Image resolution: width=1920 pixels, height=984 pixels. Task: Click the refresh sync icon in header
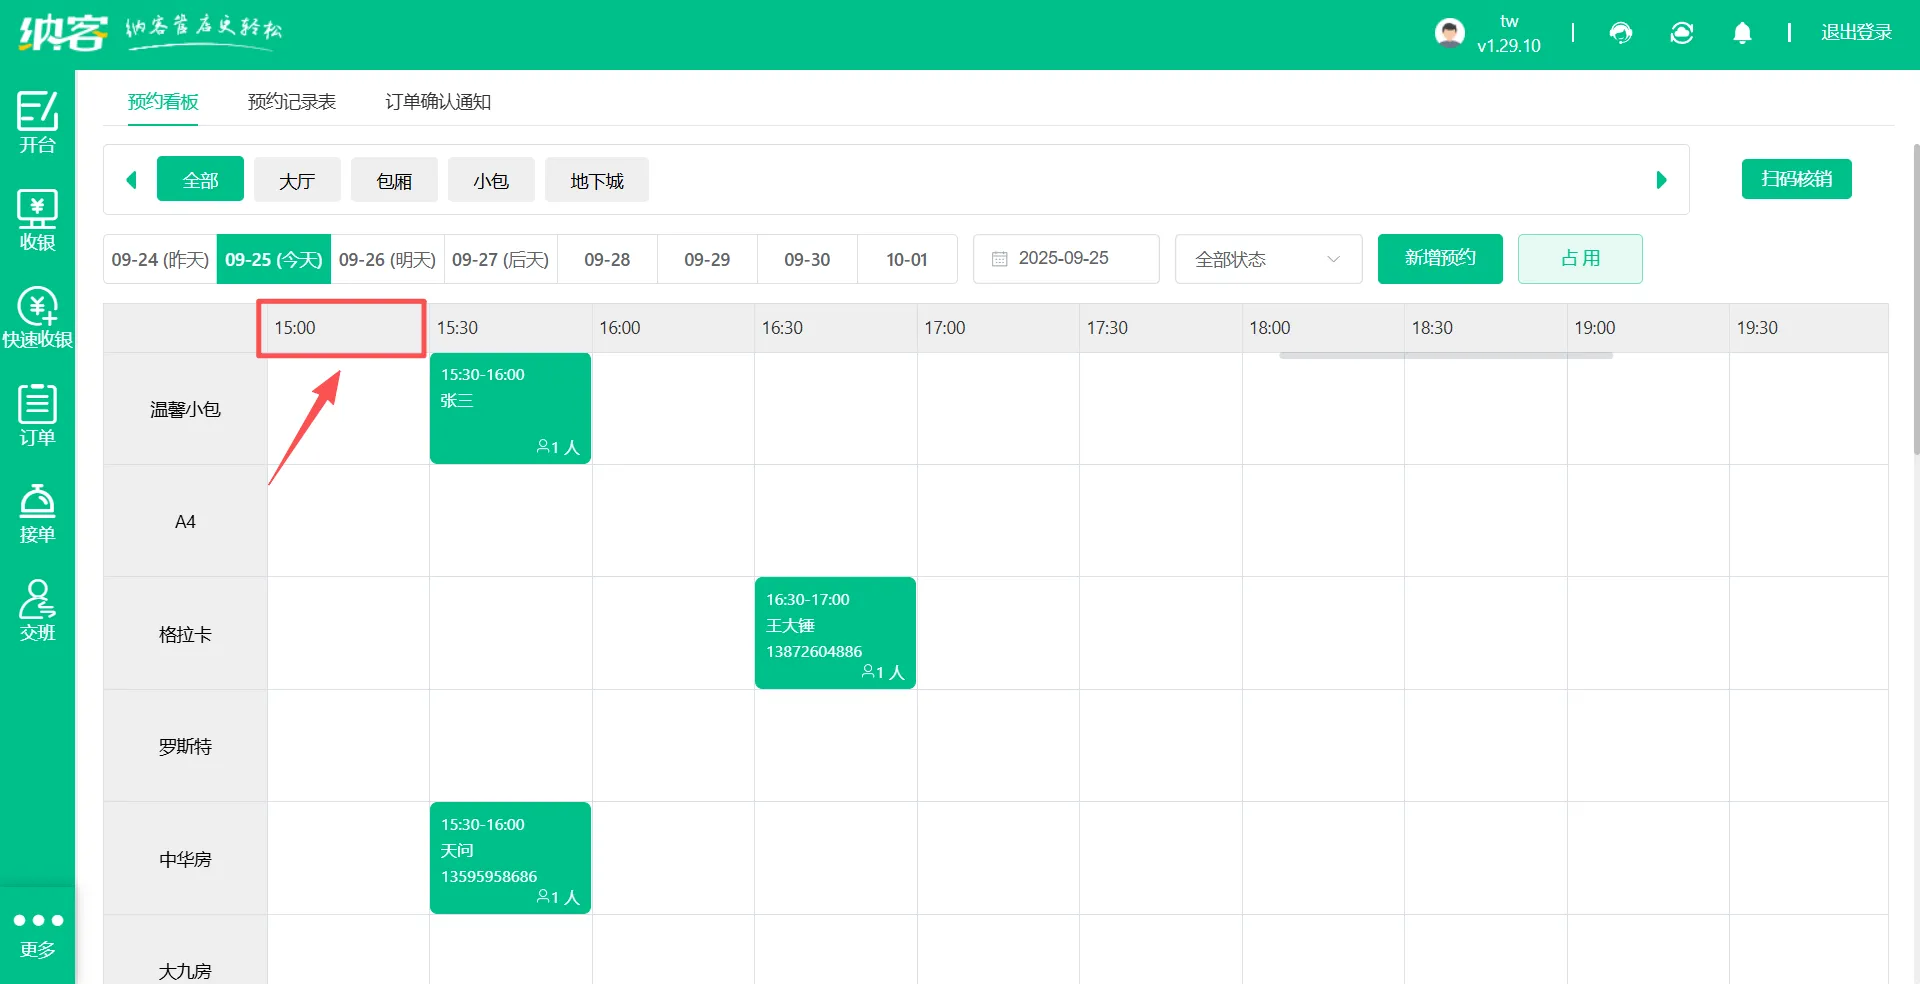(1682, 33)
